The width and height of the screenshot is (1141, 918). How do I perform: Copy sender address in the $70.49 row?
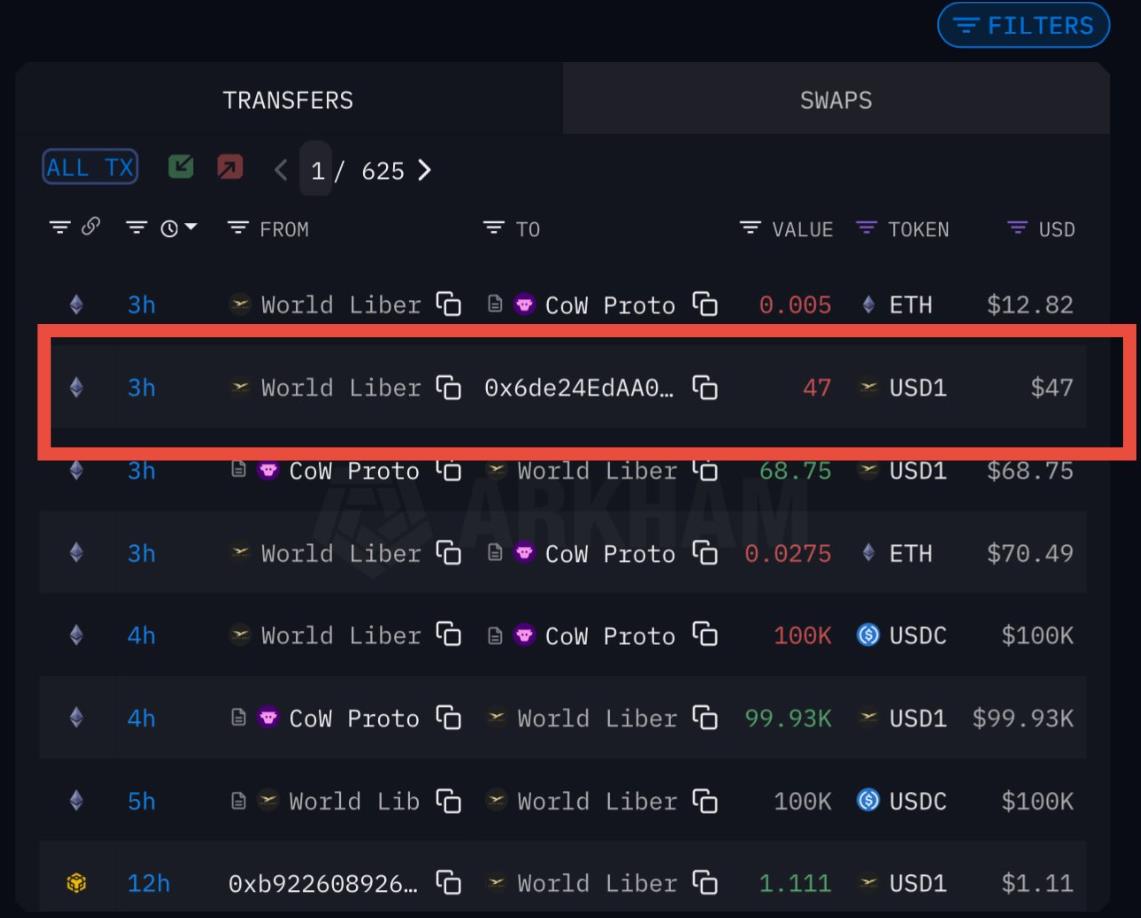[x=448, y=553]
